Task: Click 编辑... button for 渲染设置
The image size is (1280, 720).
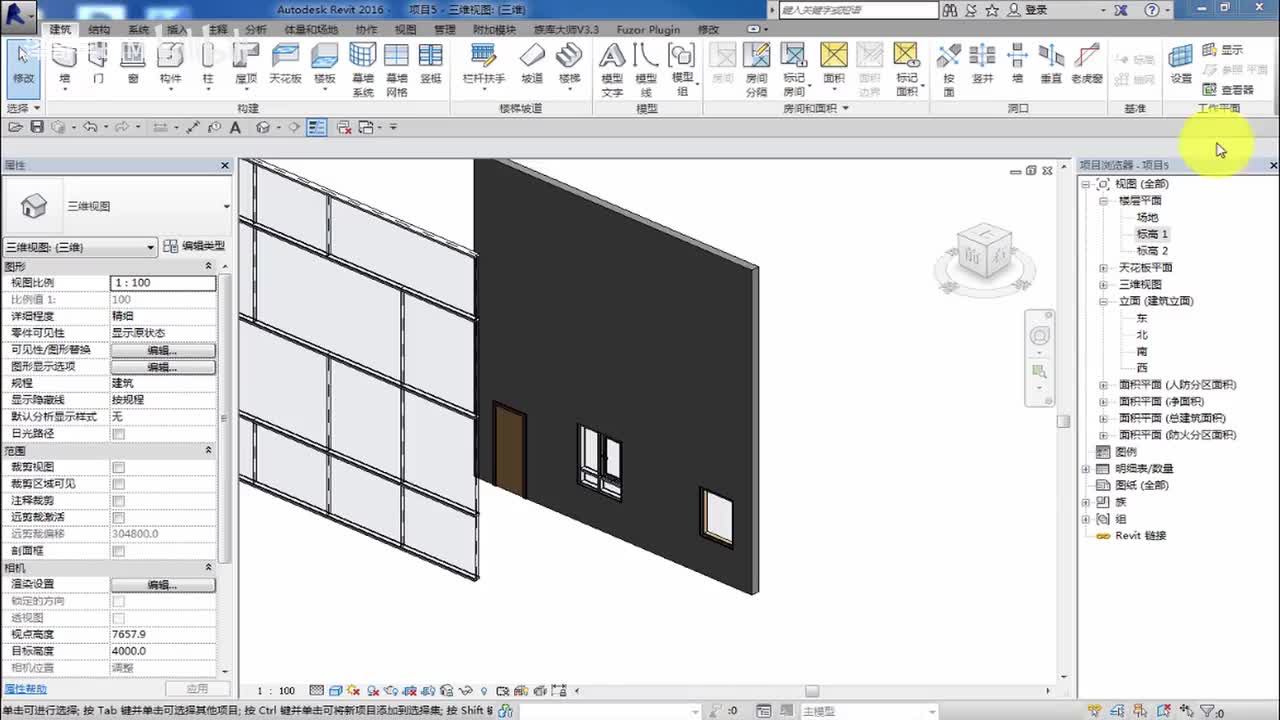Action: [162, 584]
